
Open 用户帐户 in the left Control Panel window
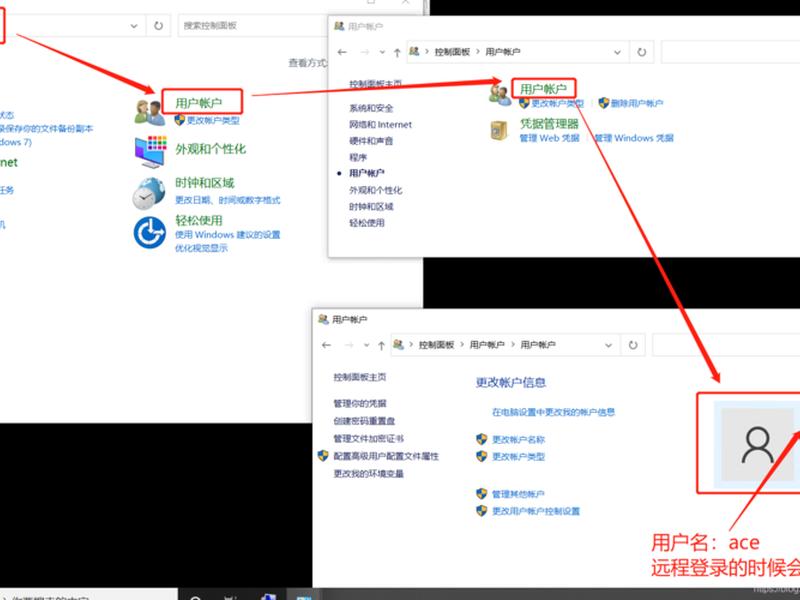(198, 103)
